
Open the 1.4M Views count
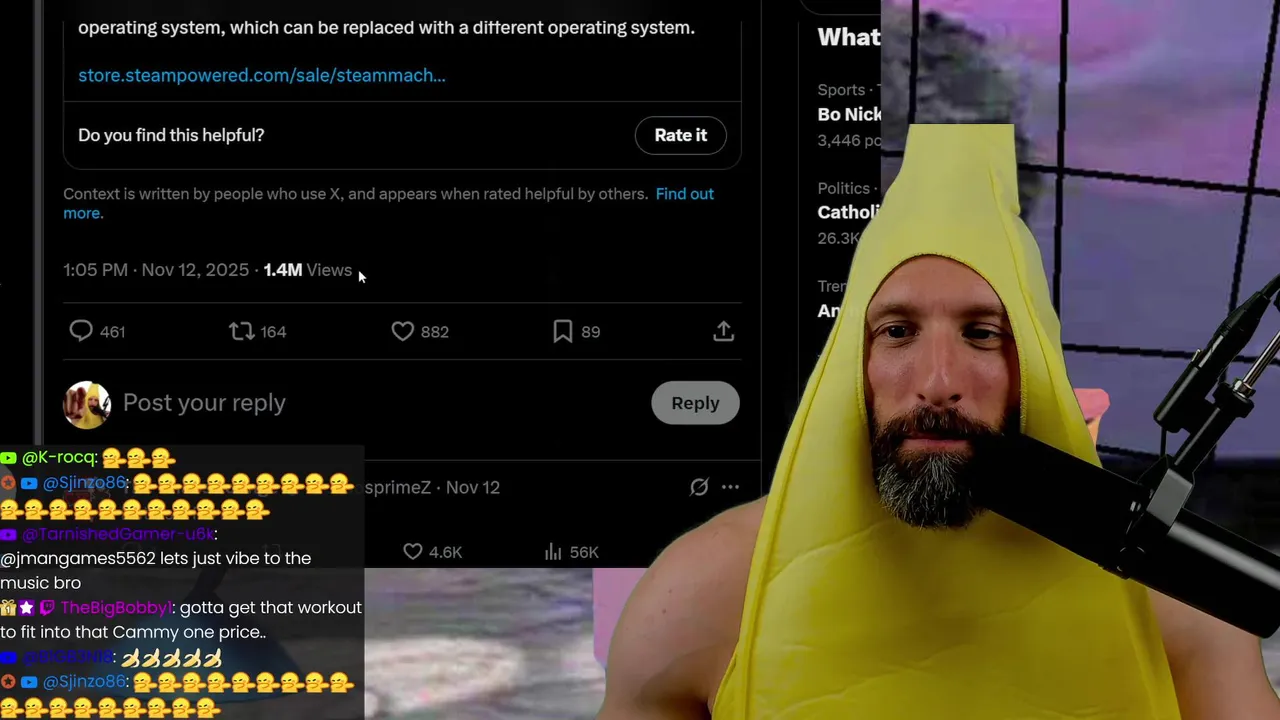pos(308,270)
